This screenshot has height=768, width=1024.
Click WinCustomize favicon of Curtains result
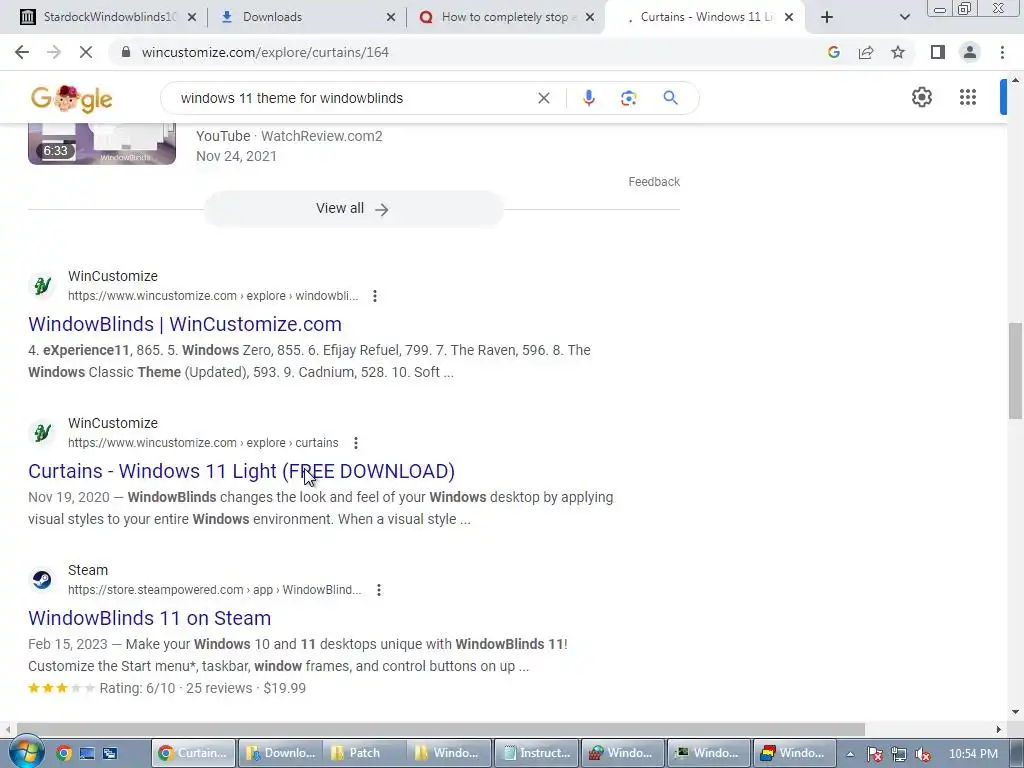pos(42,432)
